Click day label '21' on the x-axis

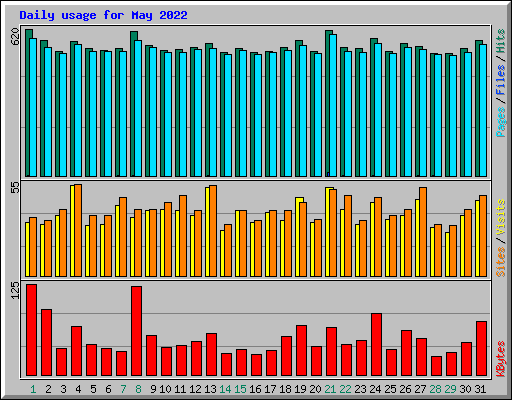pos(330,389)
